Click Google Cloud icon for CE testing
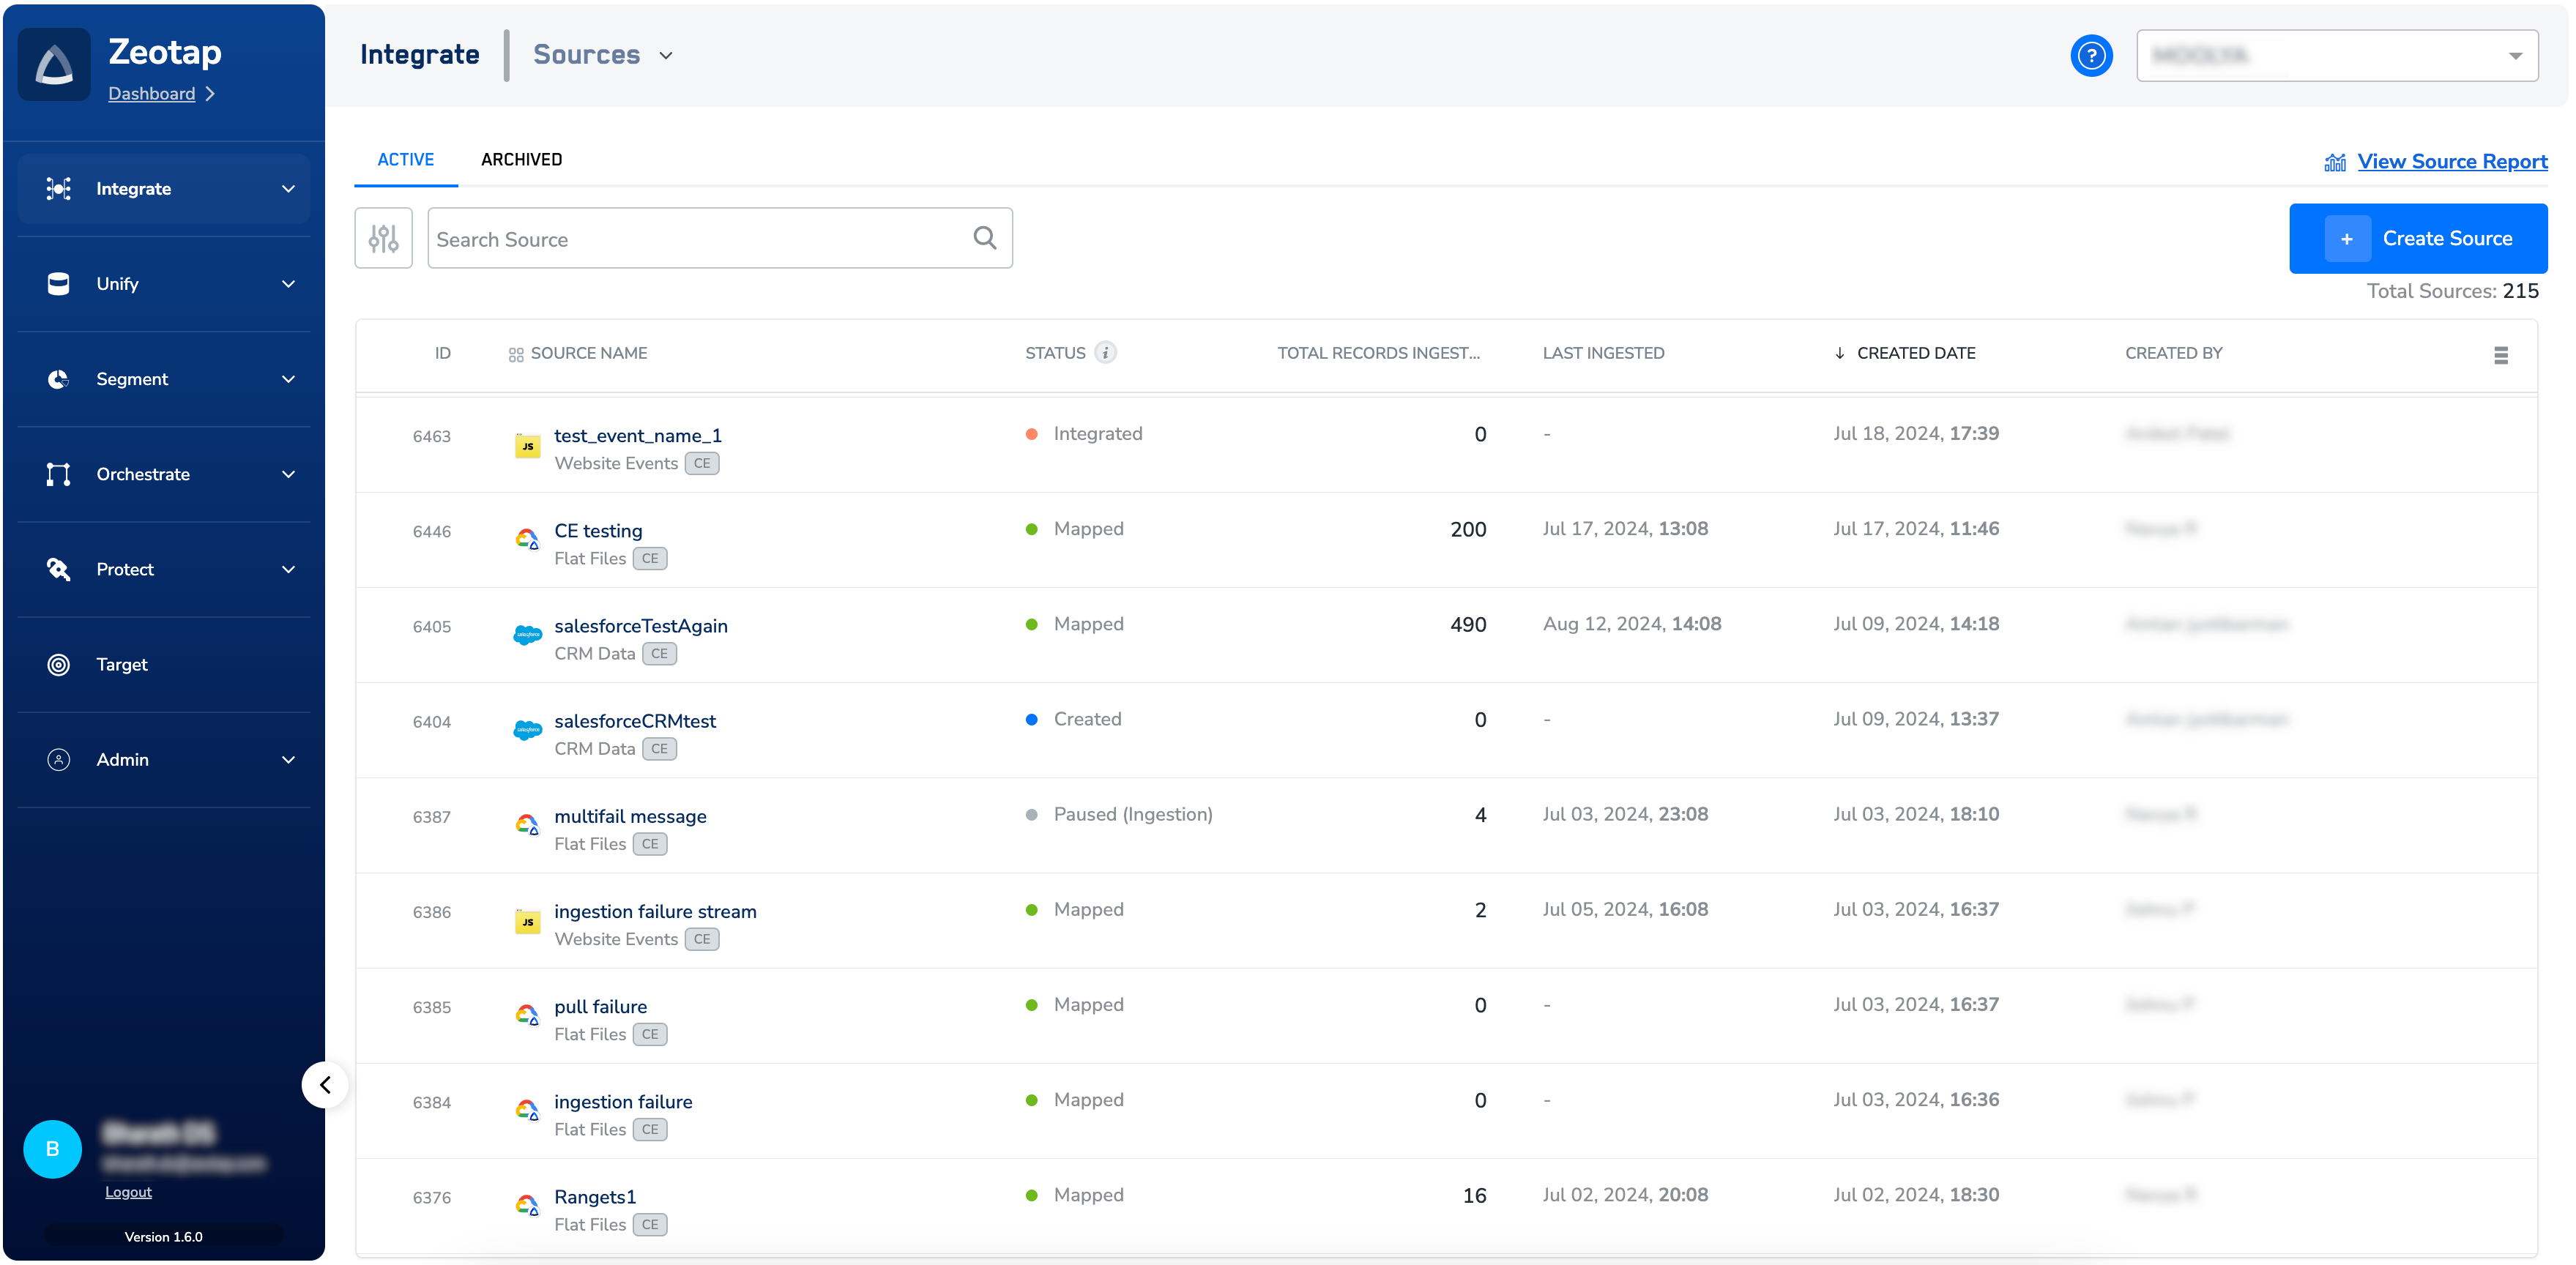Screen dimensions: 2576x1265 coord(527,540)
